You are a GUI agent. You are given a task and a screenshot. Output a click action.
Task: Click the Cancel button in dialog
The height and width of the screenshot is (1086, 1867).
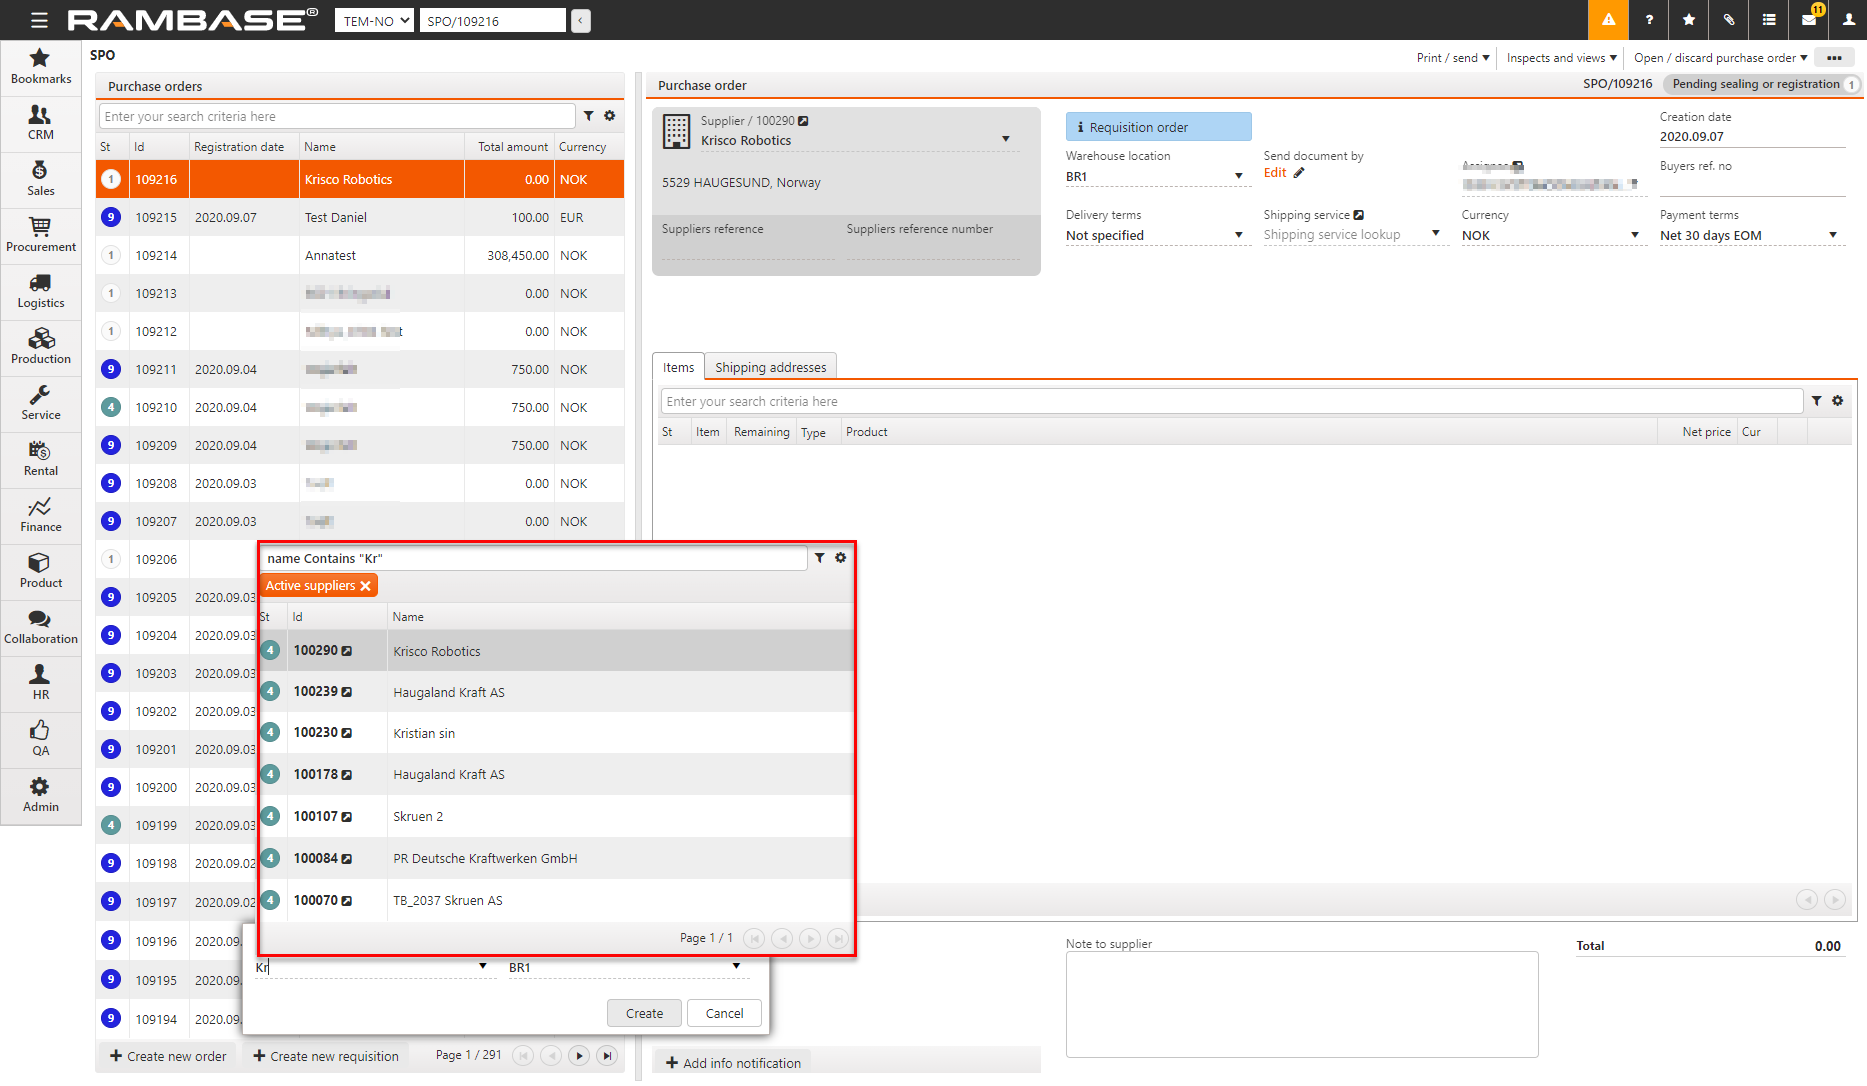tap(724, 1013)
